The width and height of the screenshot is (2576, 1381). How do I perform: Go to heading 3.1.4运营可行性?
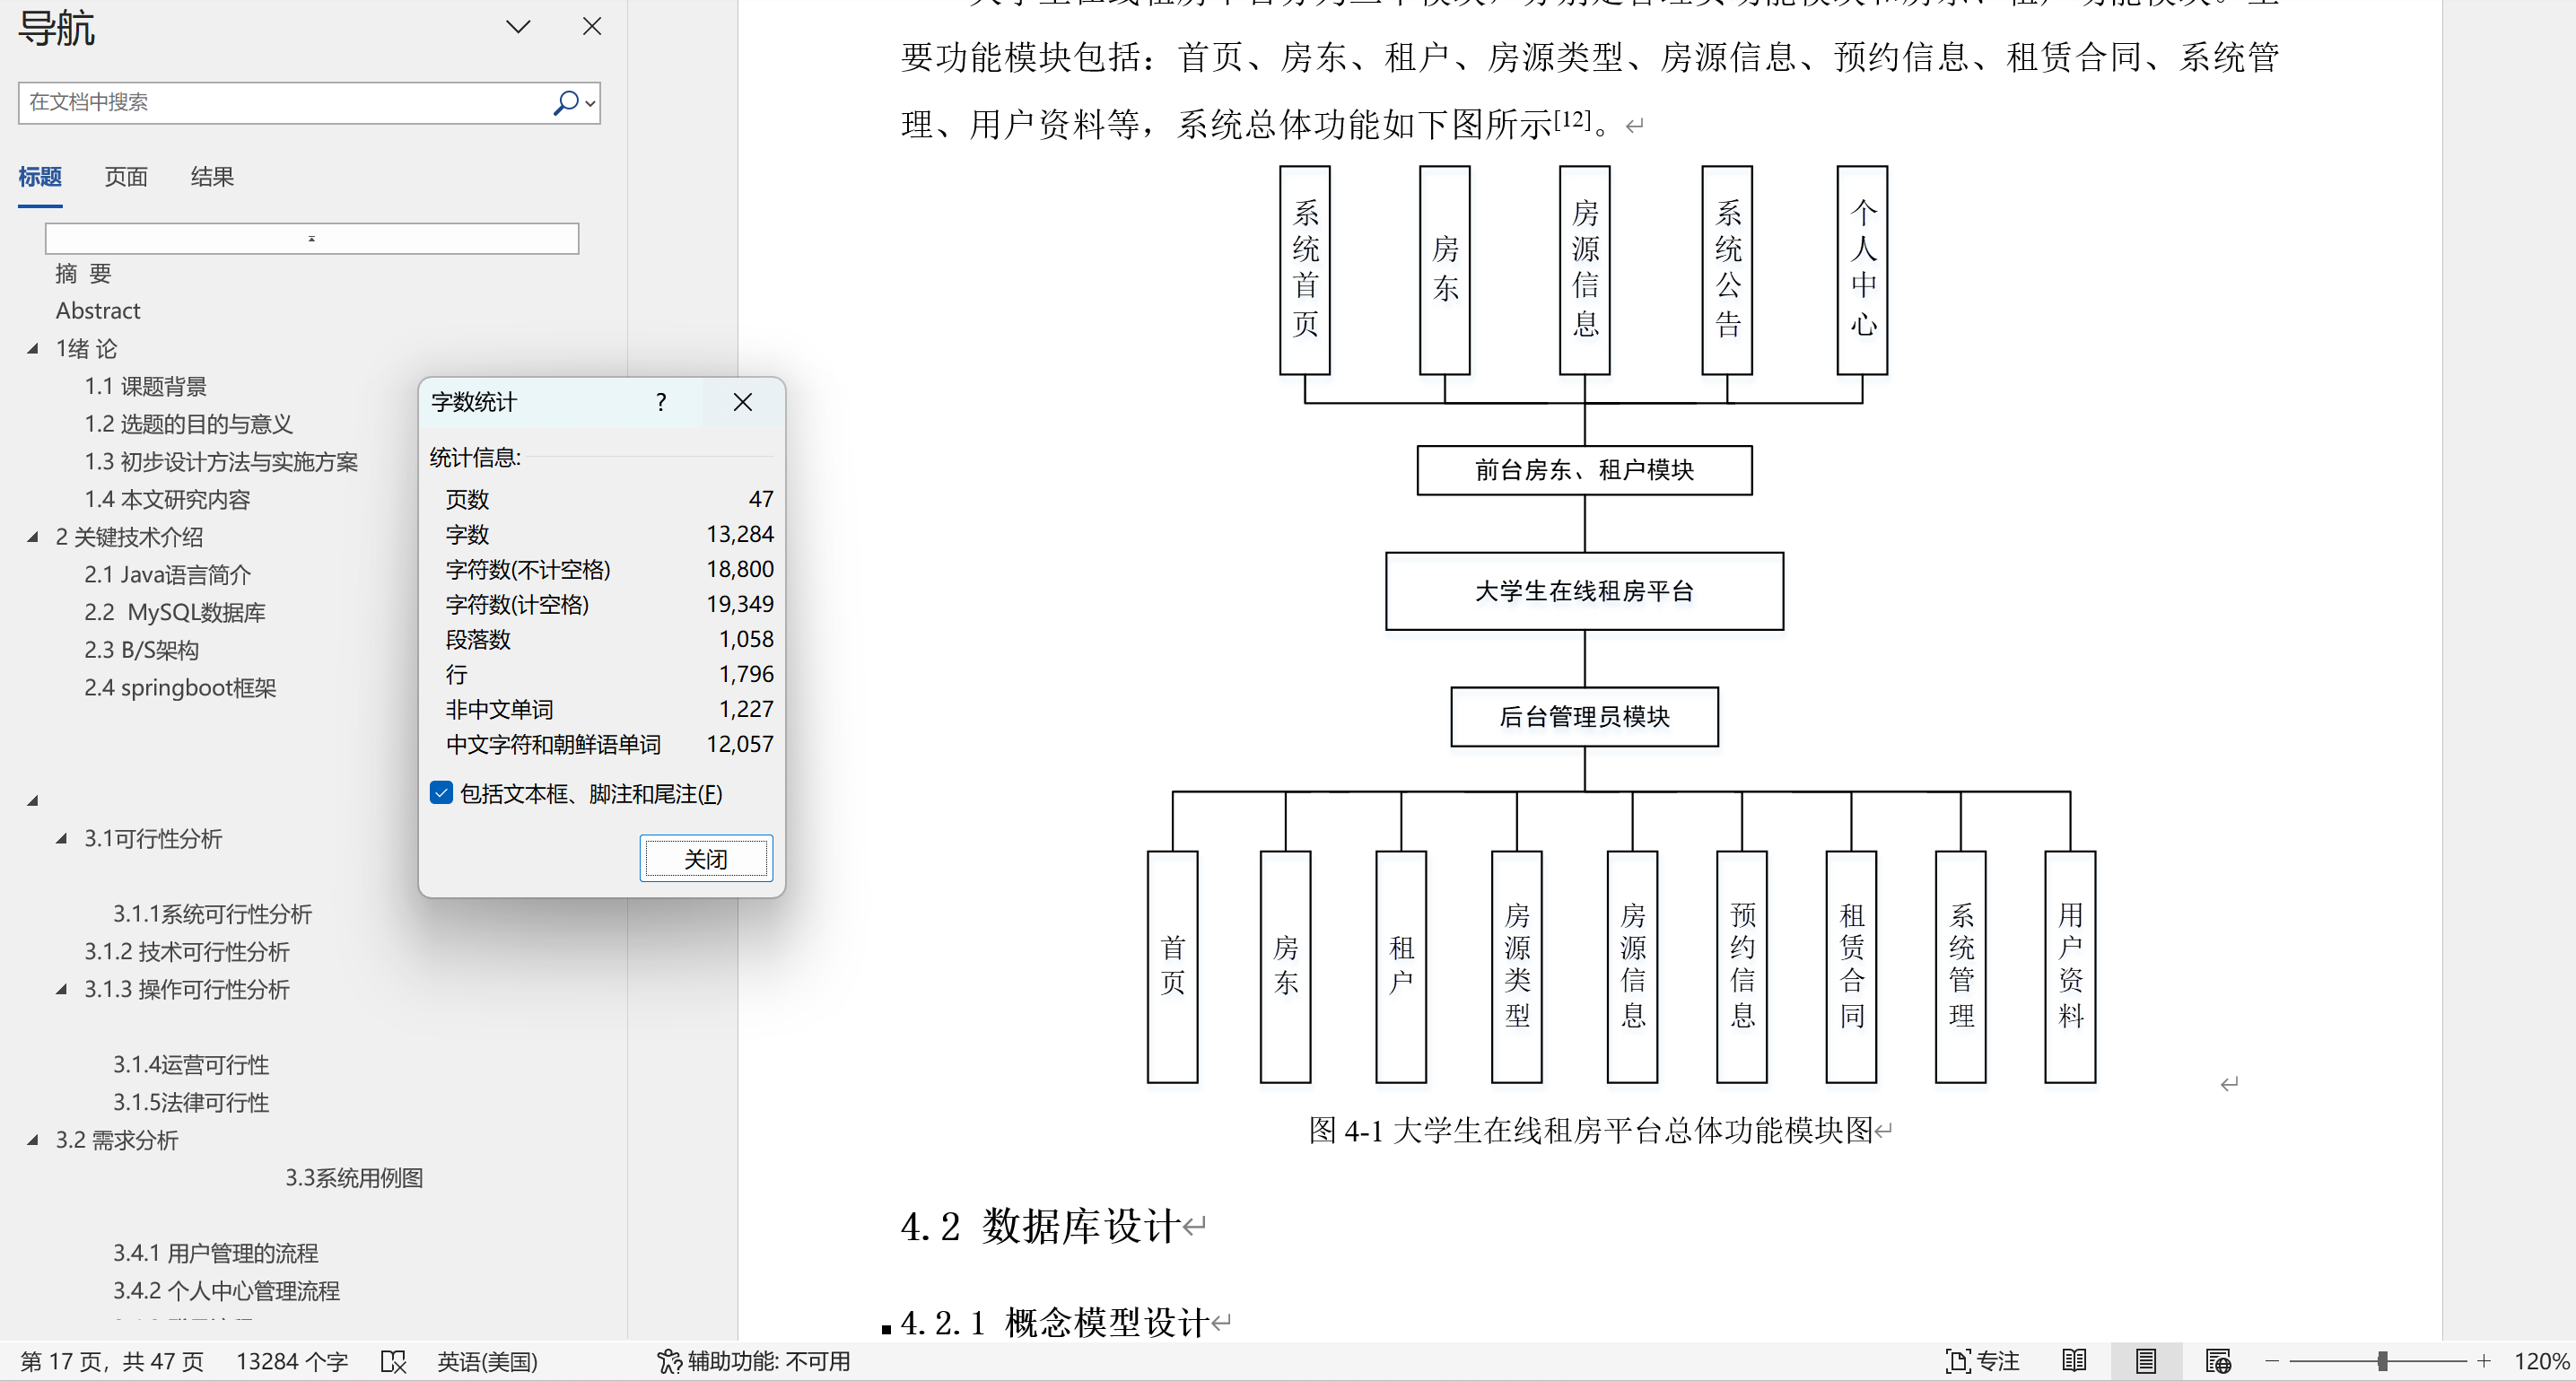click(191, 1065)
